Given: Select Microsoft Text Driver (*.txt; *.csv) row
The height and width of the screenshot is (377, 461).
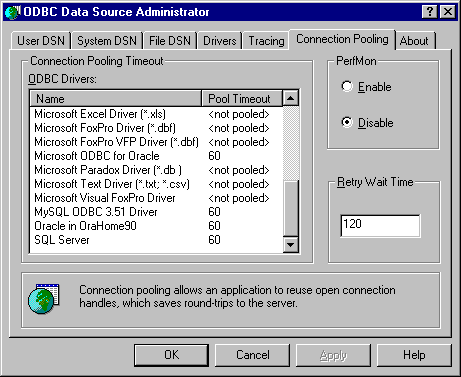Looking at the screenshot, I should click(156, 184).
